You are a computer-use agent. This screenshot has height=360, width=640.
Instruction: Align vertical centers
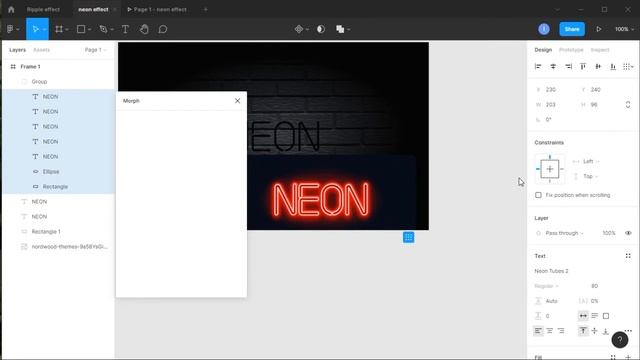(x=598, y=67)
